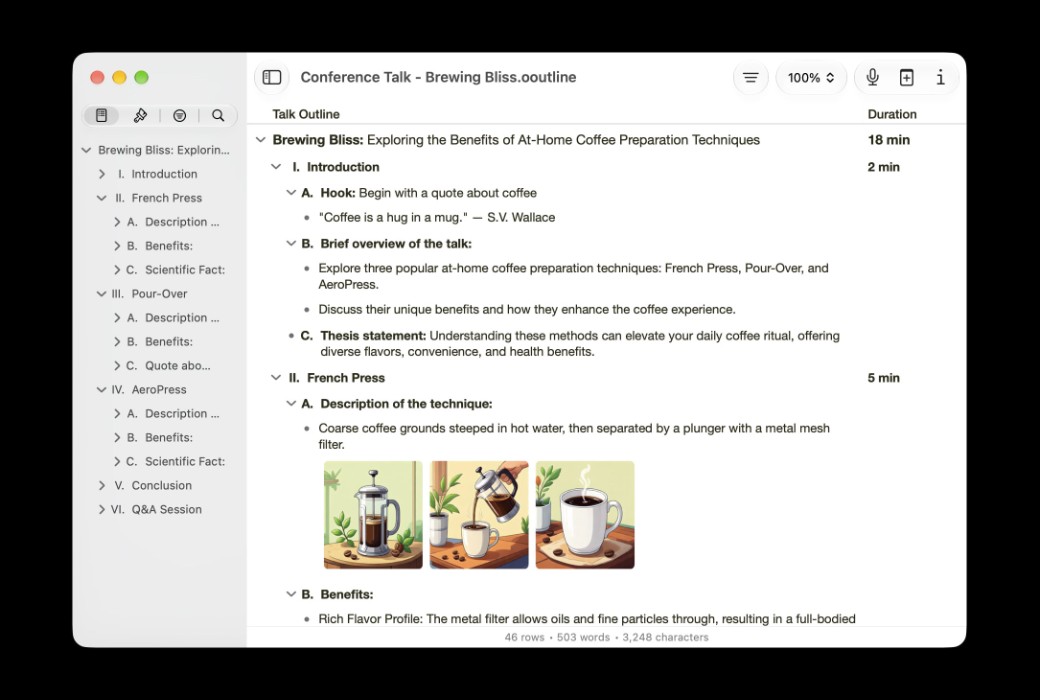
Task: Select II. French Press in sidebar
Action: pyautogui.click(x=158, y=198)
